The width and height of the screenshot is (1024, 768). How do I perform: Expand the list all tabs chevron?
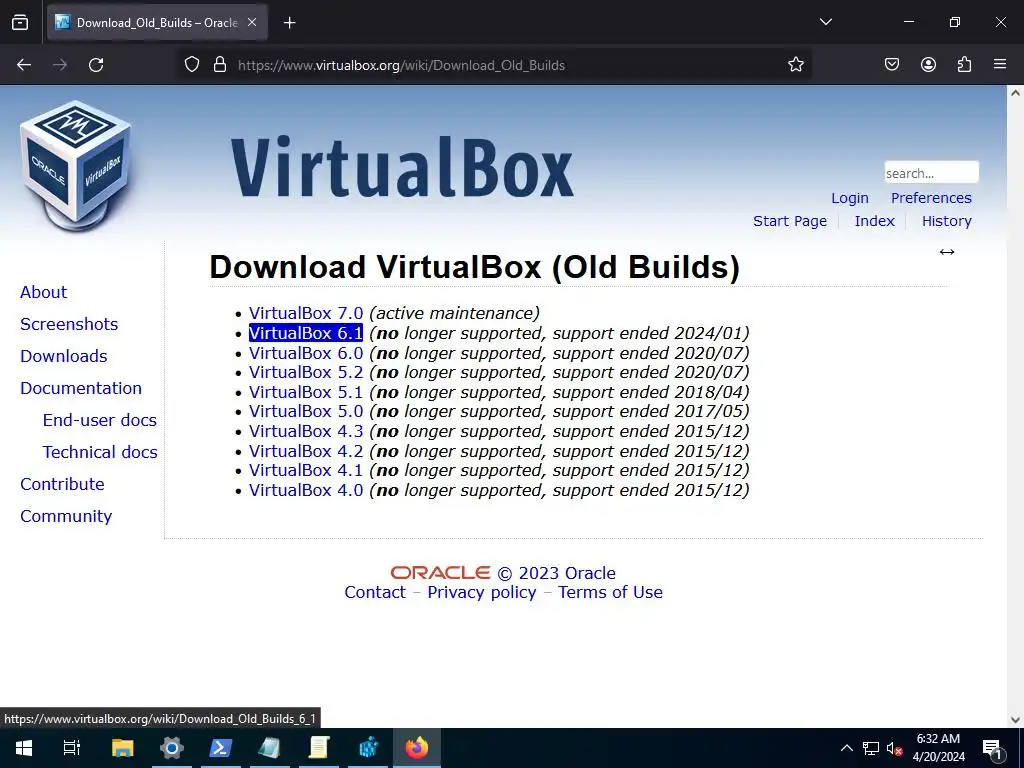825,22
